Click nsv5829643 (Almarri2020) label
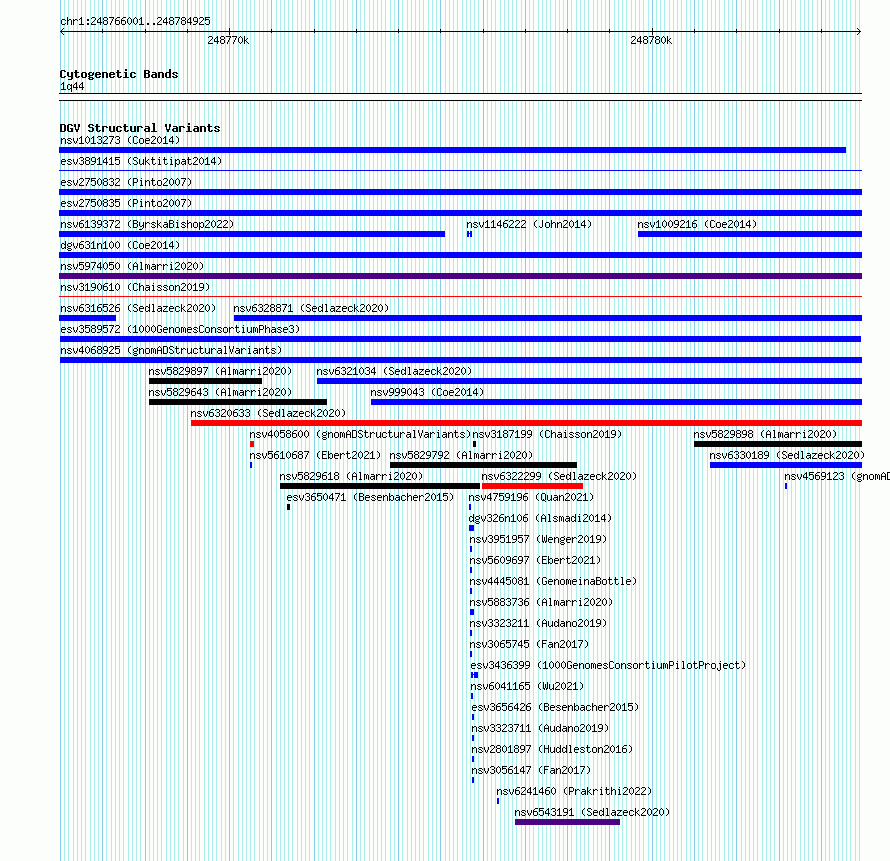The width and height of the screenshot is (890, 861). click(220, 392)
